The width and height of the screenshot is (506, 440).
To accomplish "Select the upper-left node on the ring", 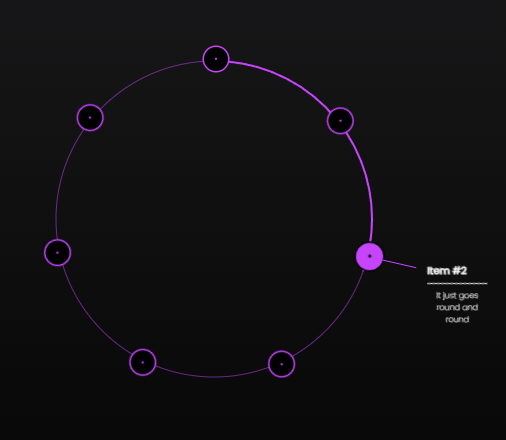I will pyautogui.click(x=90, y=118).
